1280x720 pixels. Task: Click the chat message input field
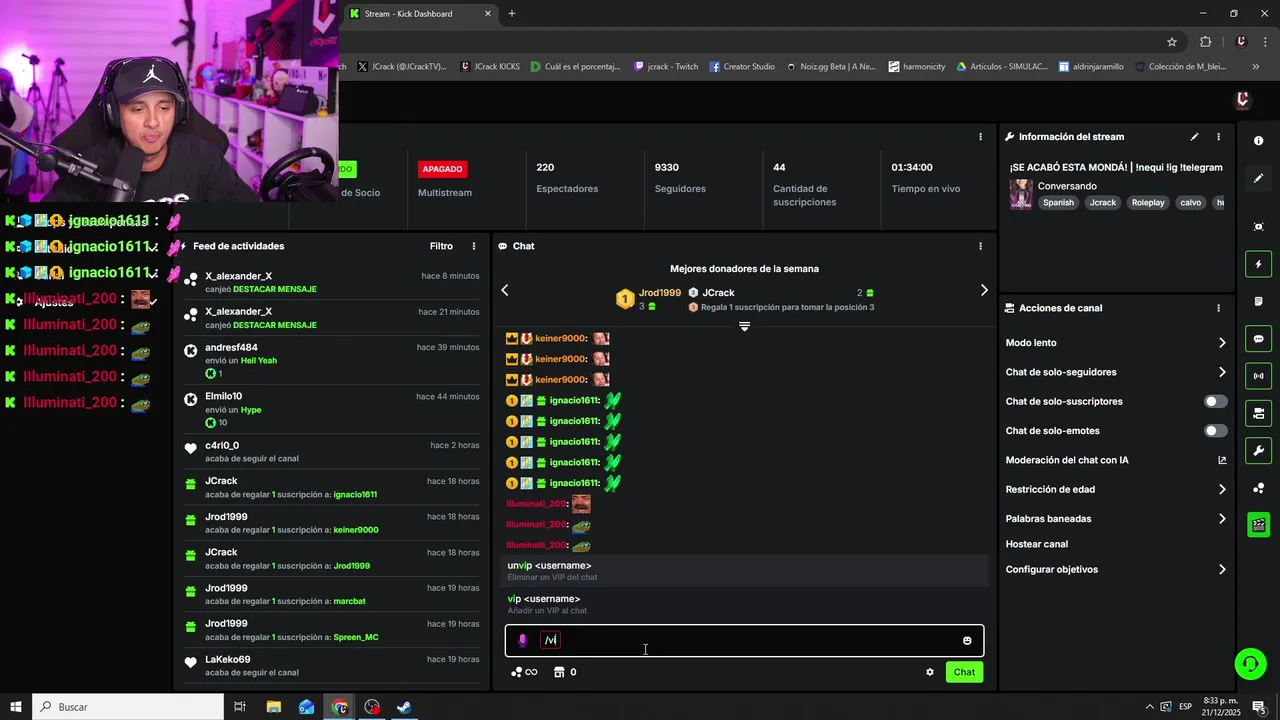[x=745, y=641]
